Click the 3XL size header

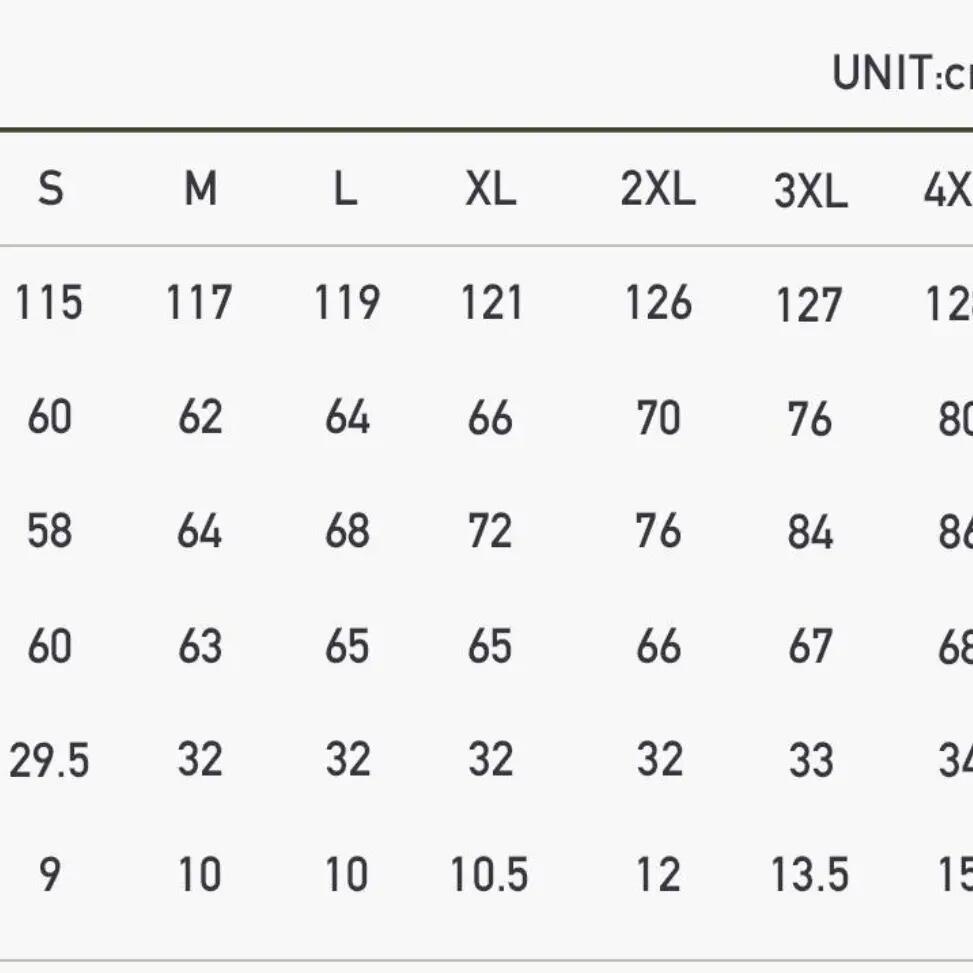point(810,190)
